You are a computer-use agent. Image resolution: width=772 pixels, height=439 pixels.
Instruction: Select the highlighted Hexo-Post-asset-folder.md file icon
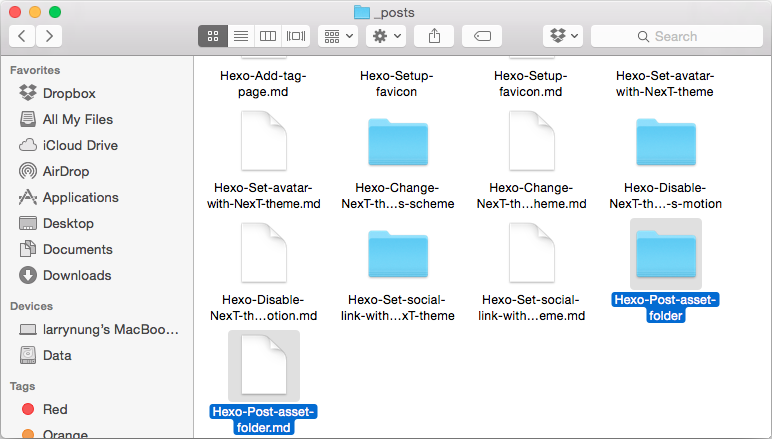click(264, 365)
